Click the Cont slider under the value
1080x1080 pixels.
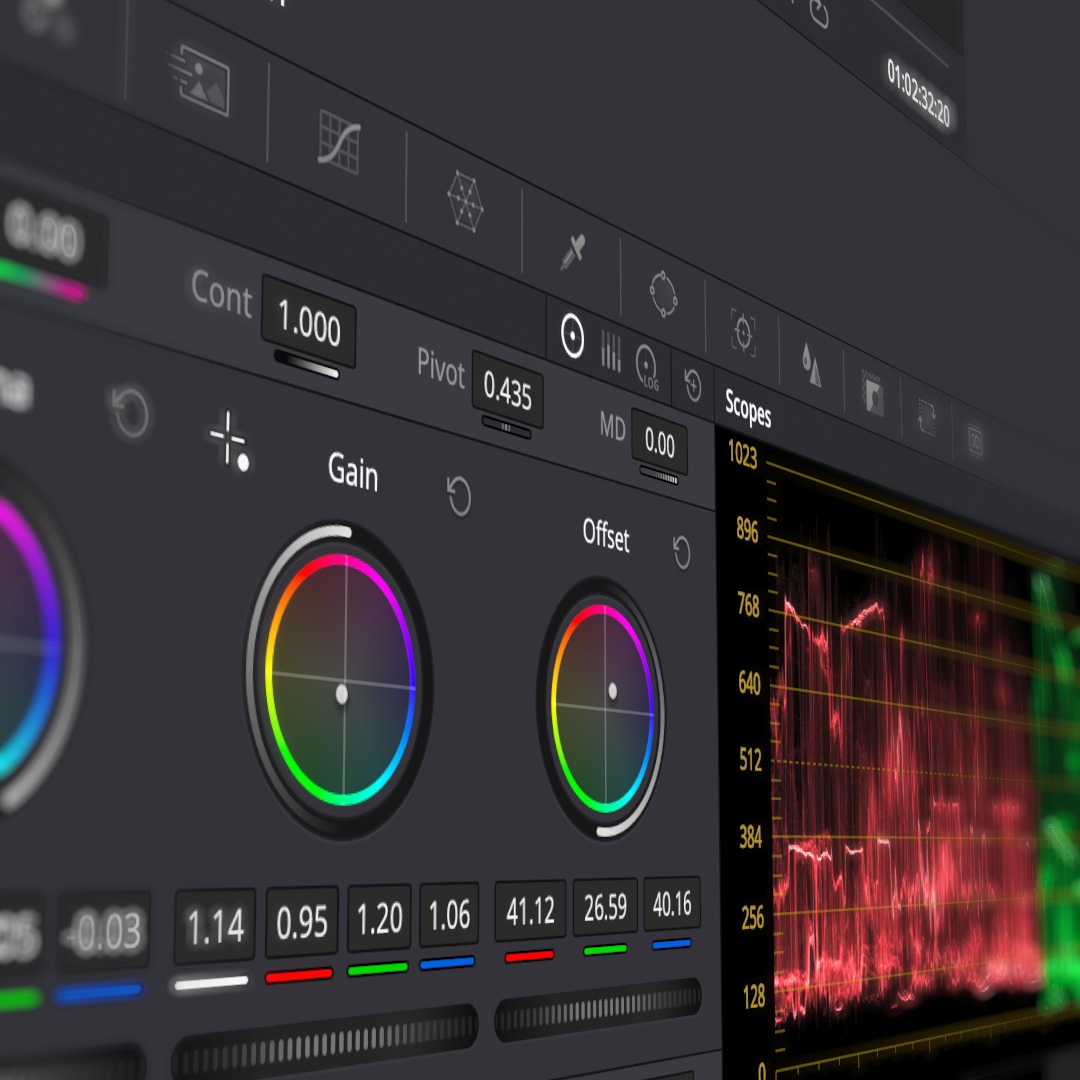click(x=307, y=365)
